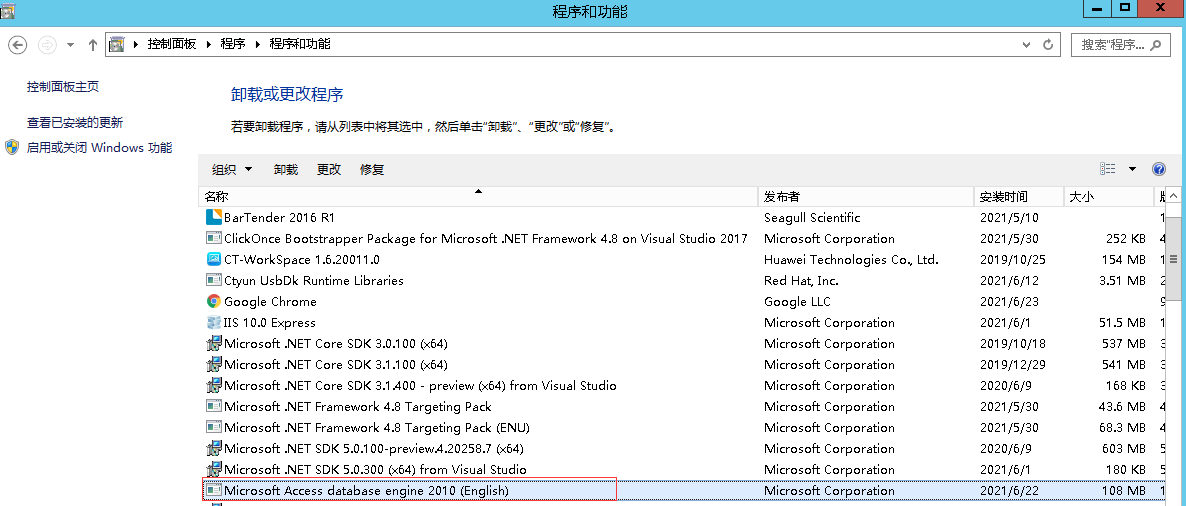Viewport: 1186px width, 506px height.
Task: Expand the 组织 dropdown menu
Action: click(232, 169)
